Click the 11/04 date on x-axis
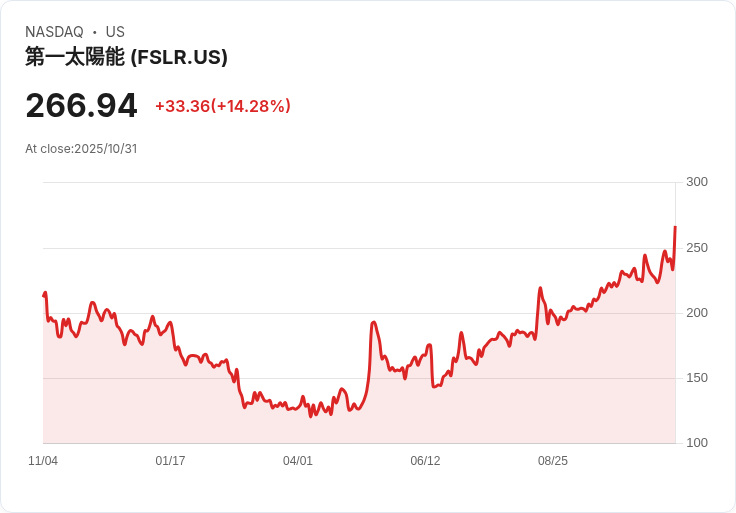736x513 pixels. click(x=43, y=461)
